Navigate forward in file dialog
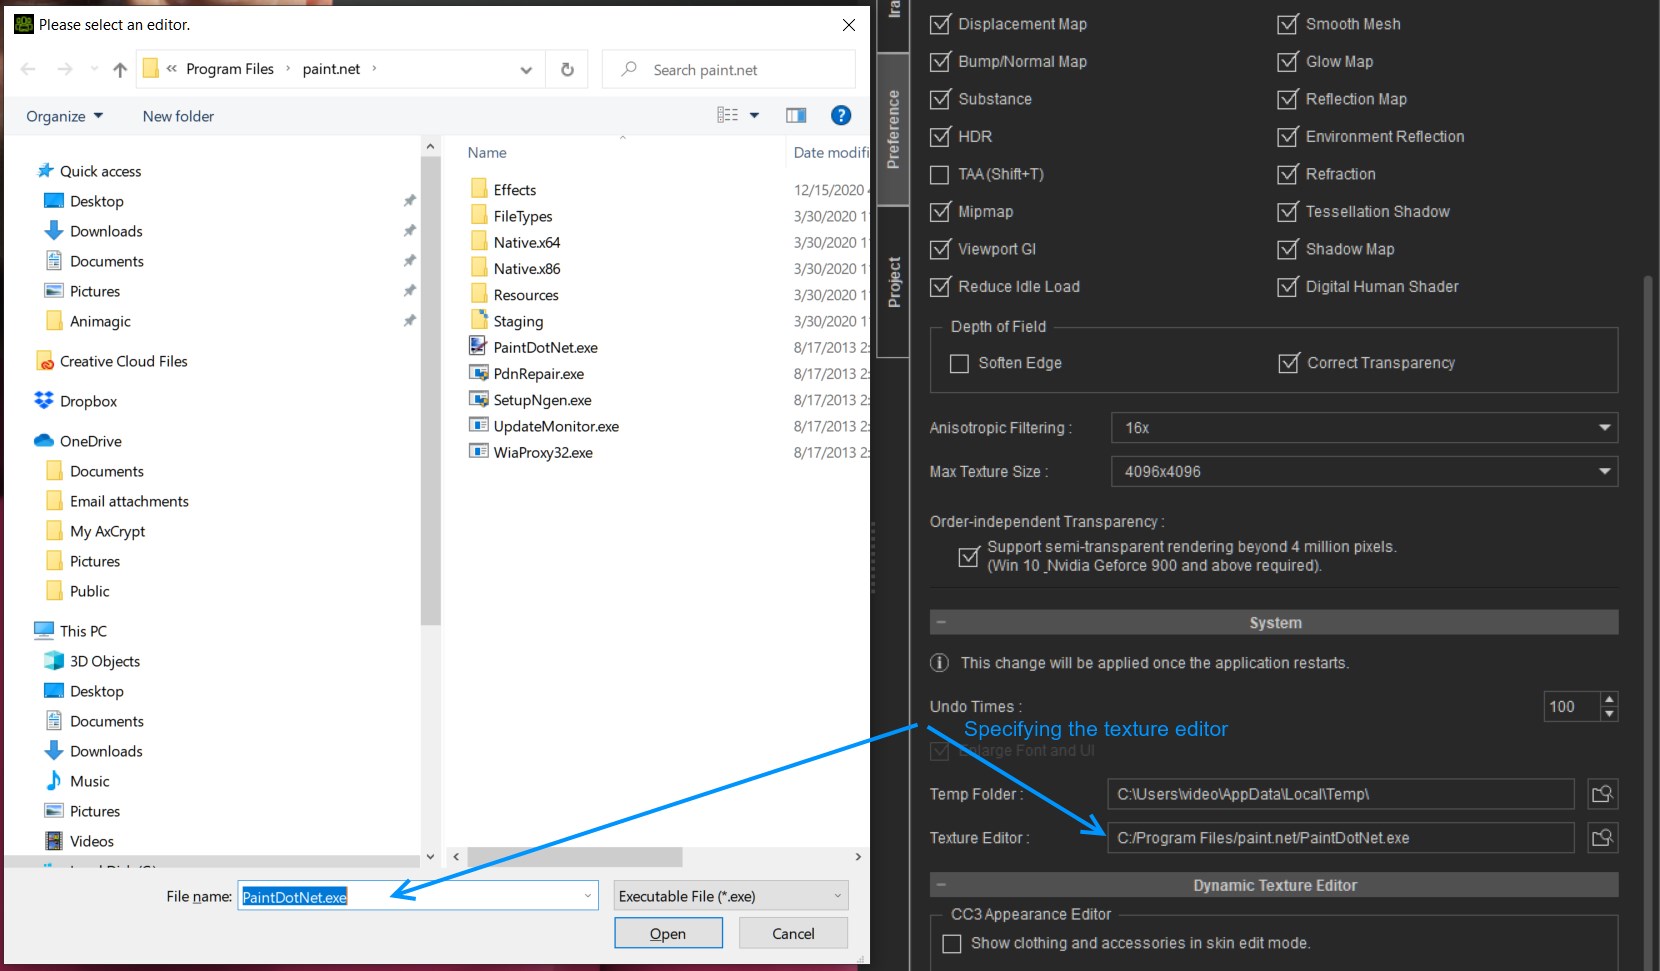 tap(65, 69)
